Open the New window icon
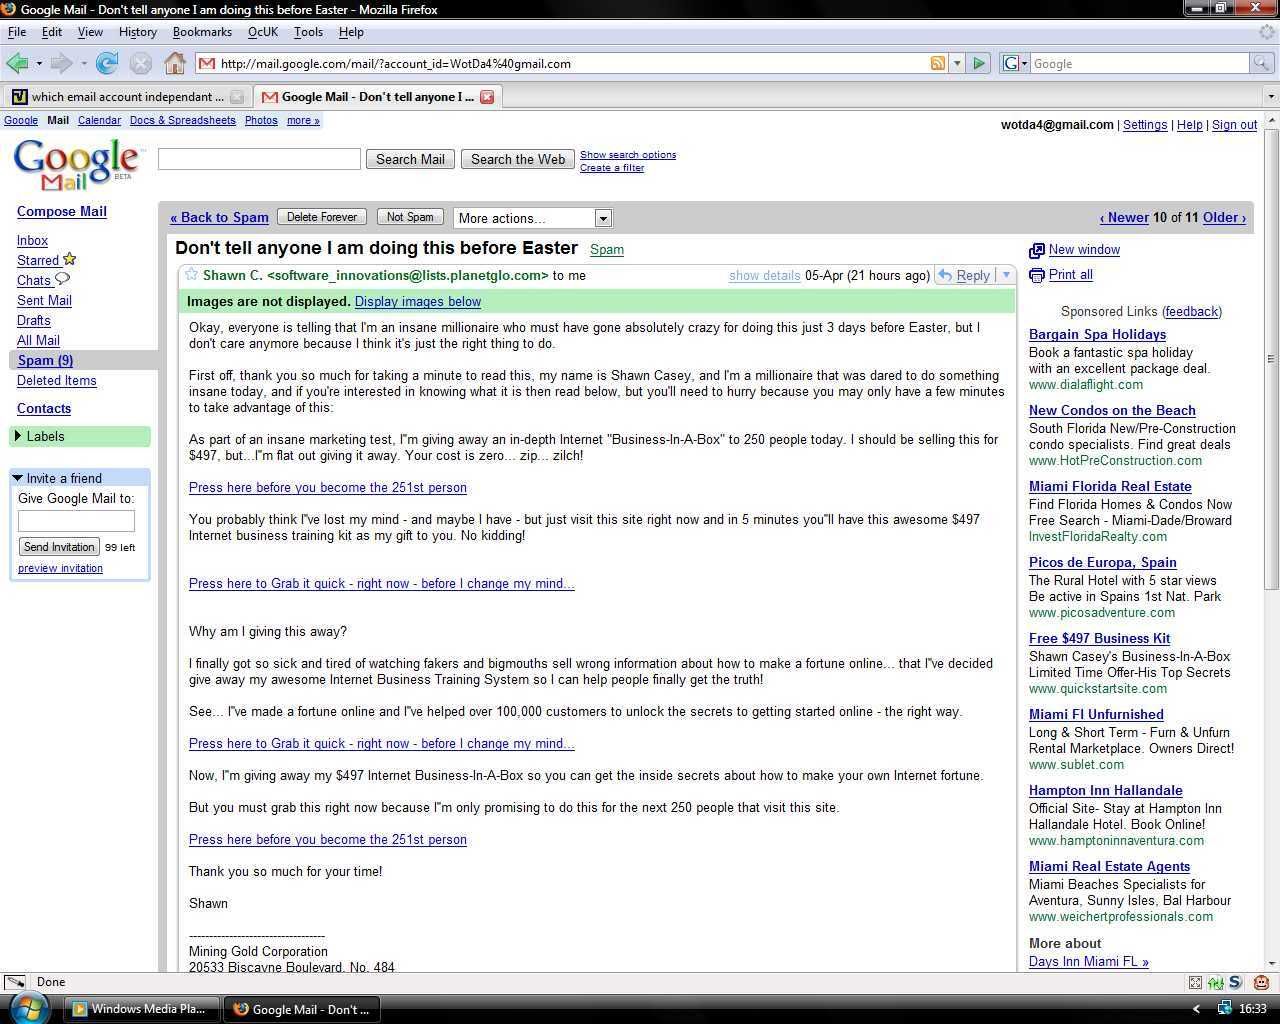The height and width of the screenshot is (1024, 1280). click(x=1037, y=250)
